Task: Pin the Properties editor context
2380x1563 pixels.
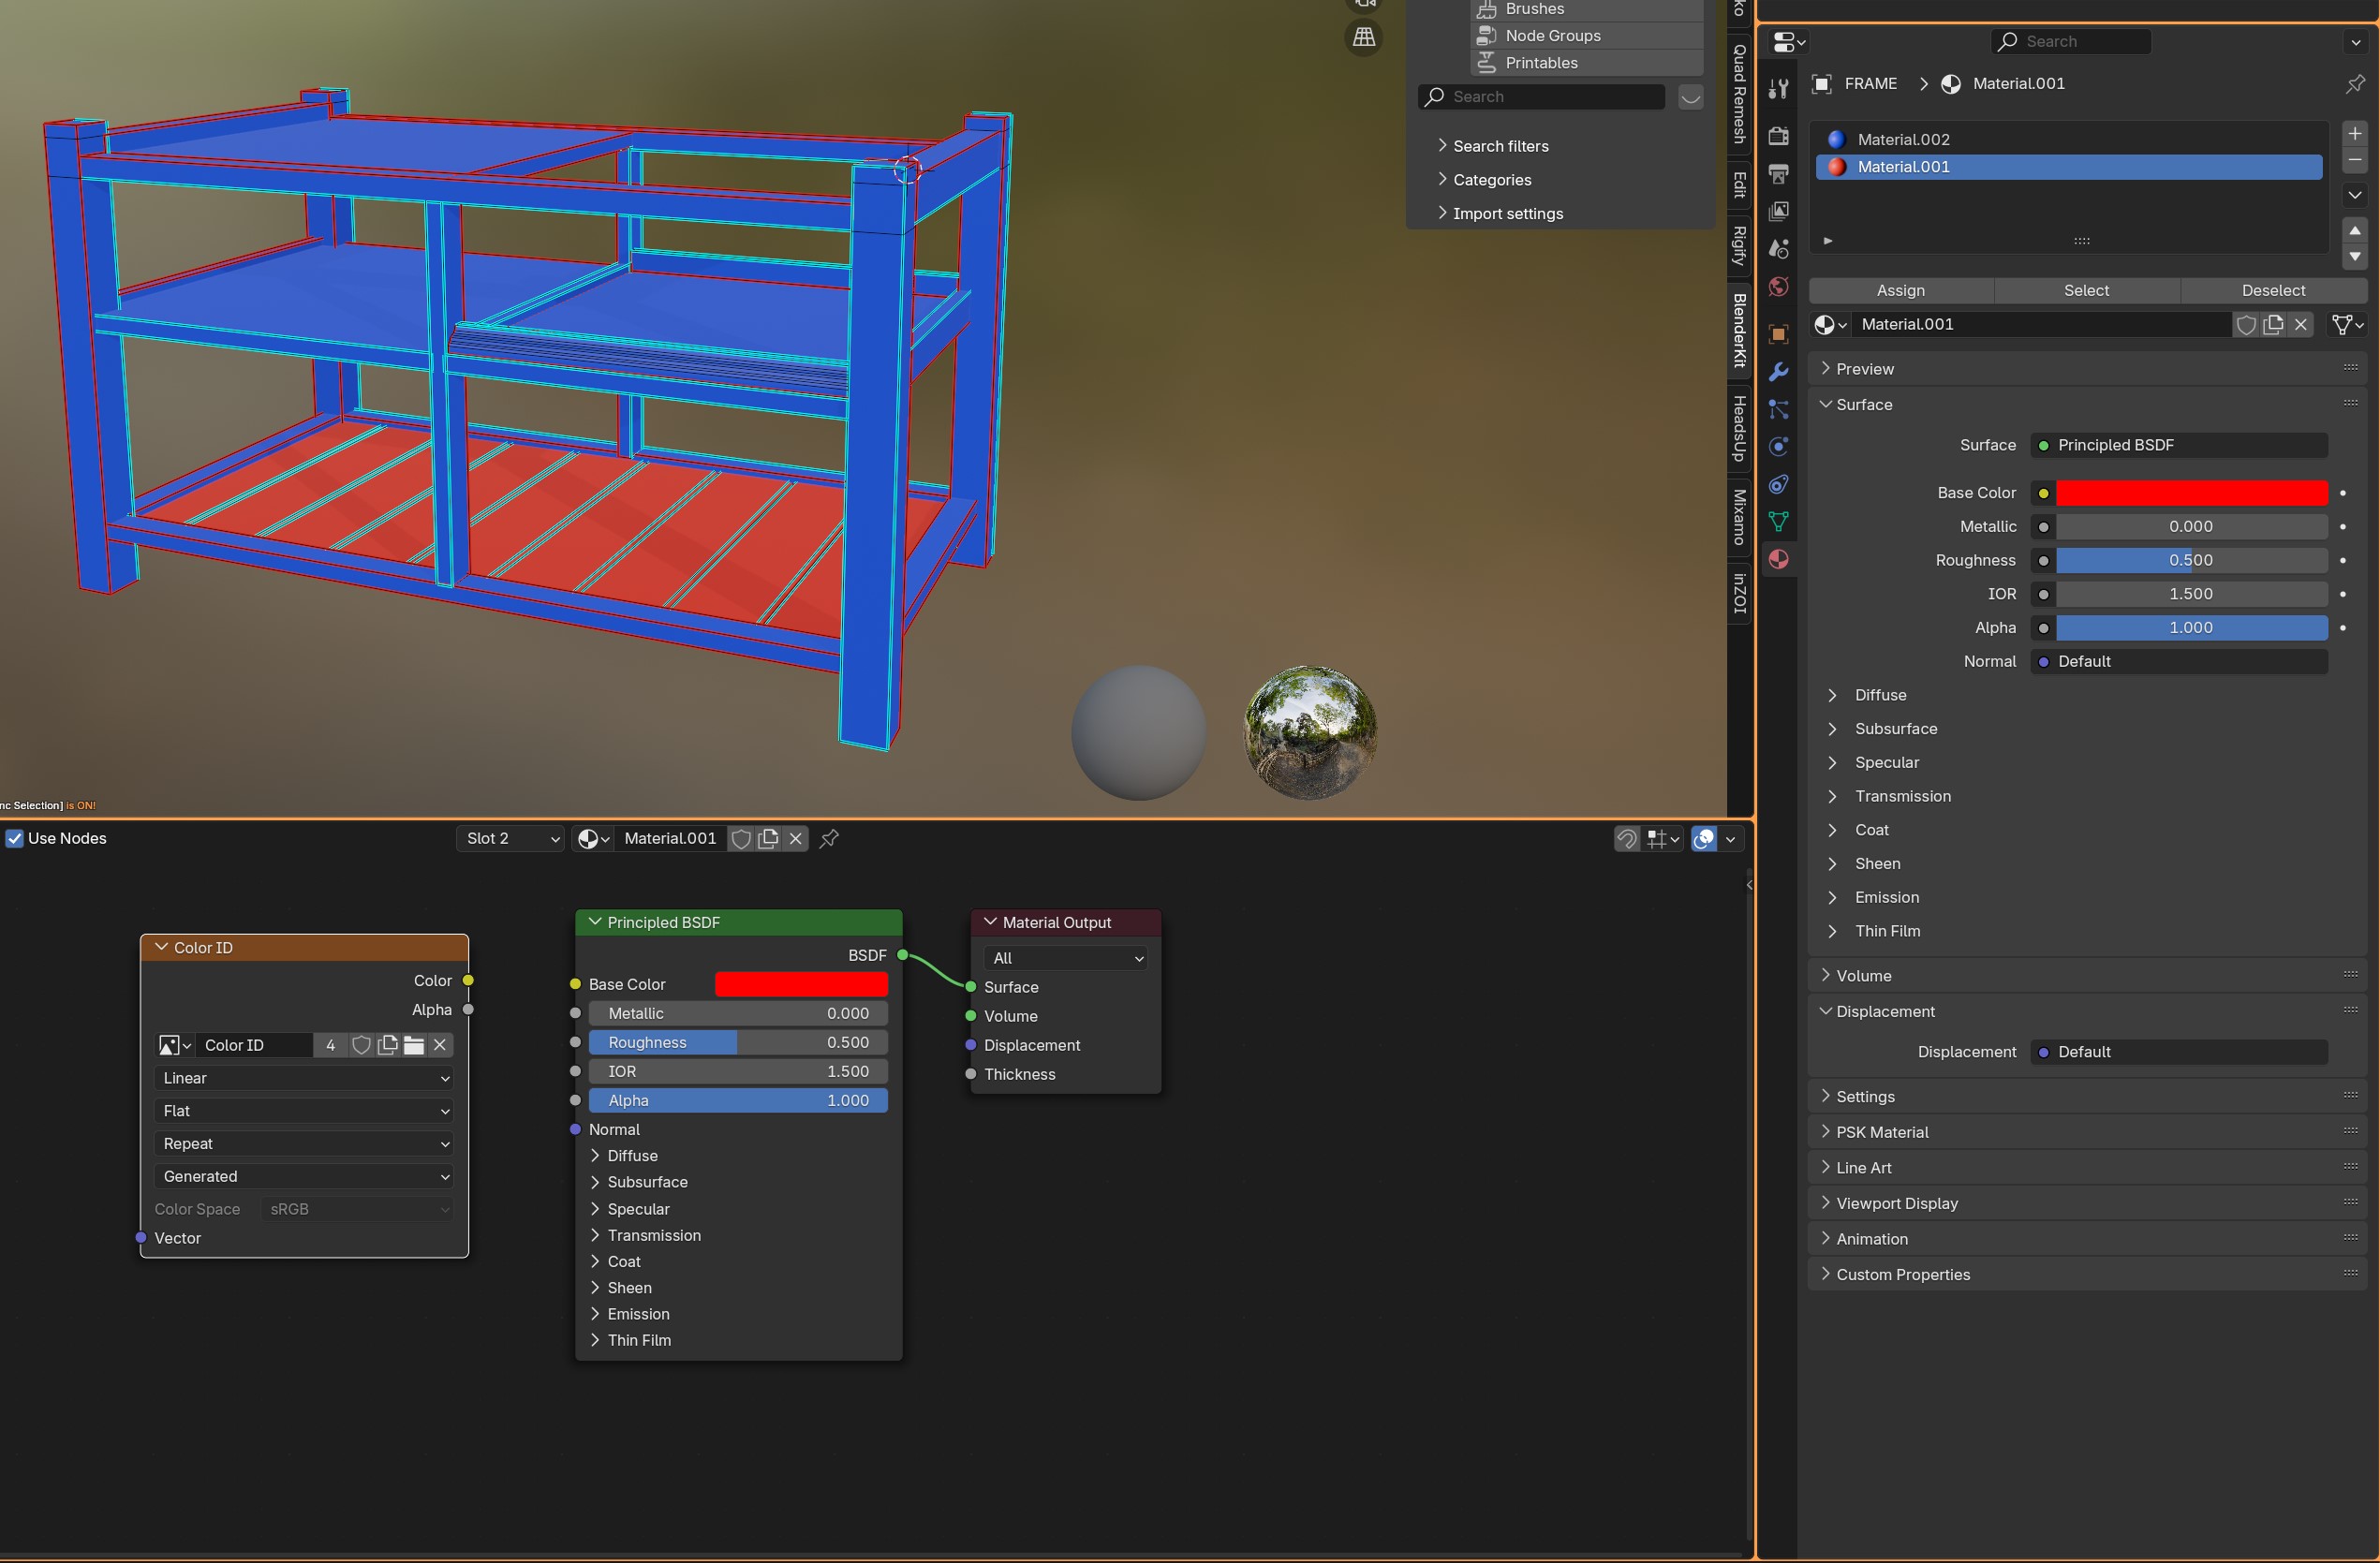Action: (x=2355, y=84)
